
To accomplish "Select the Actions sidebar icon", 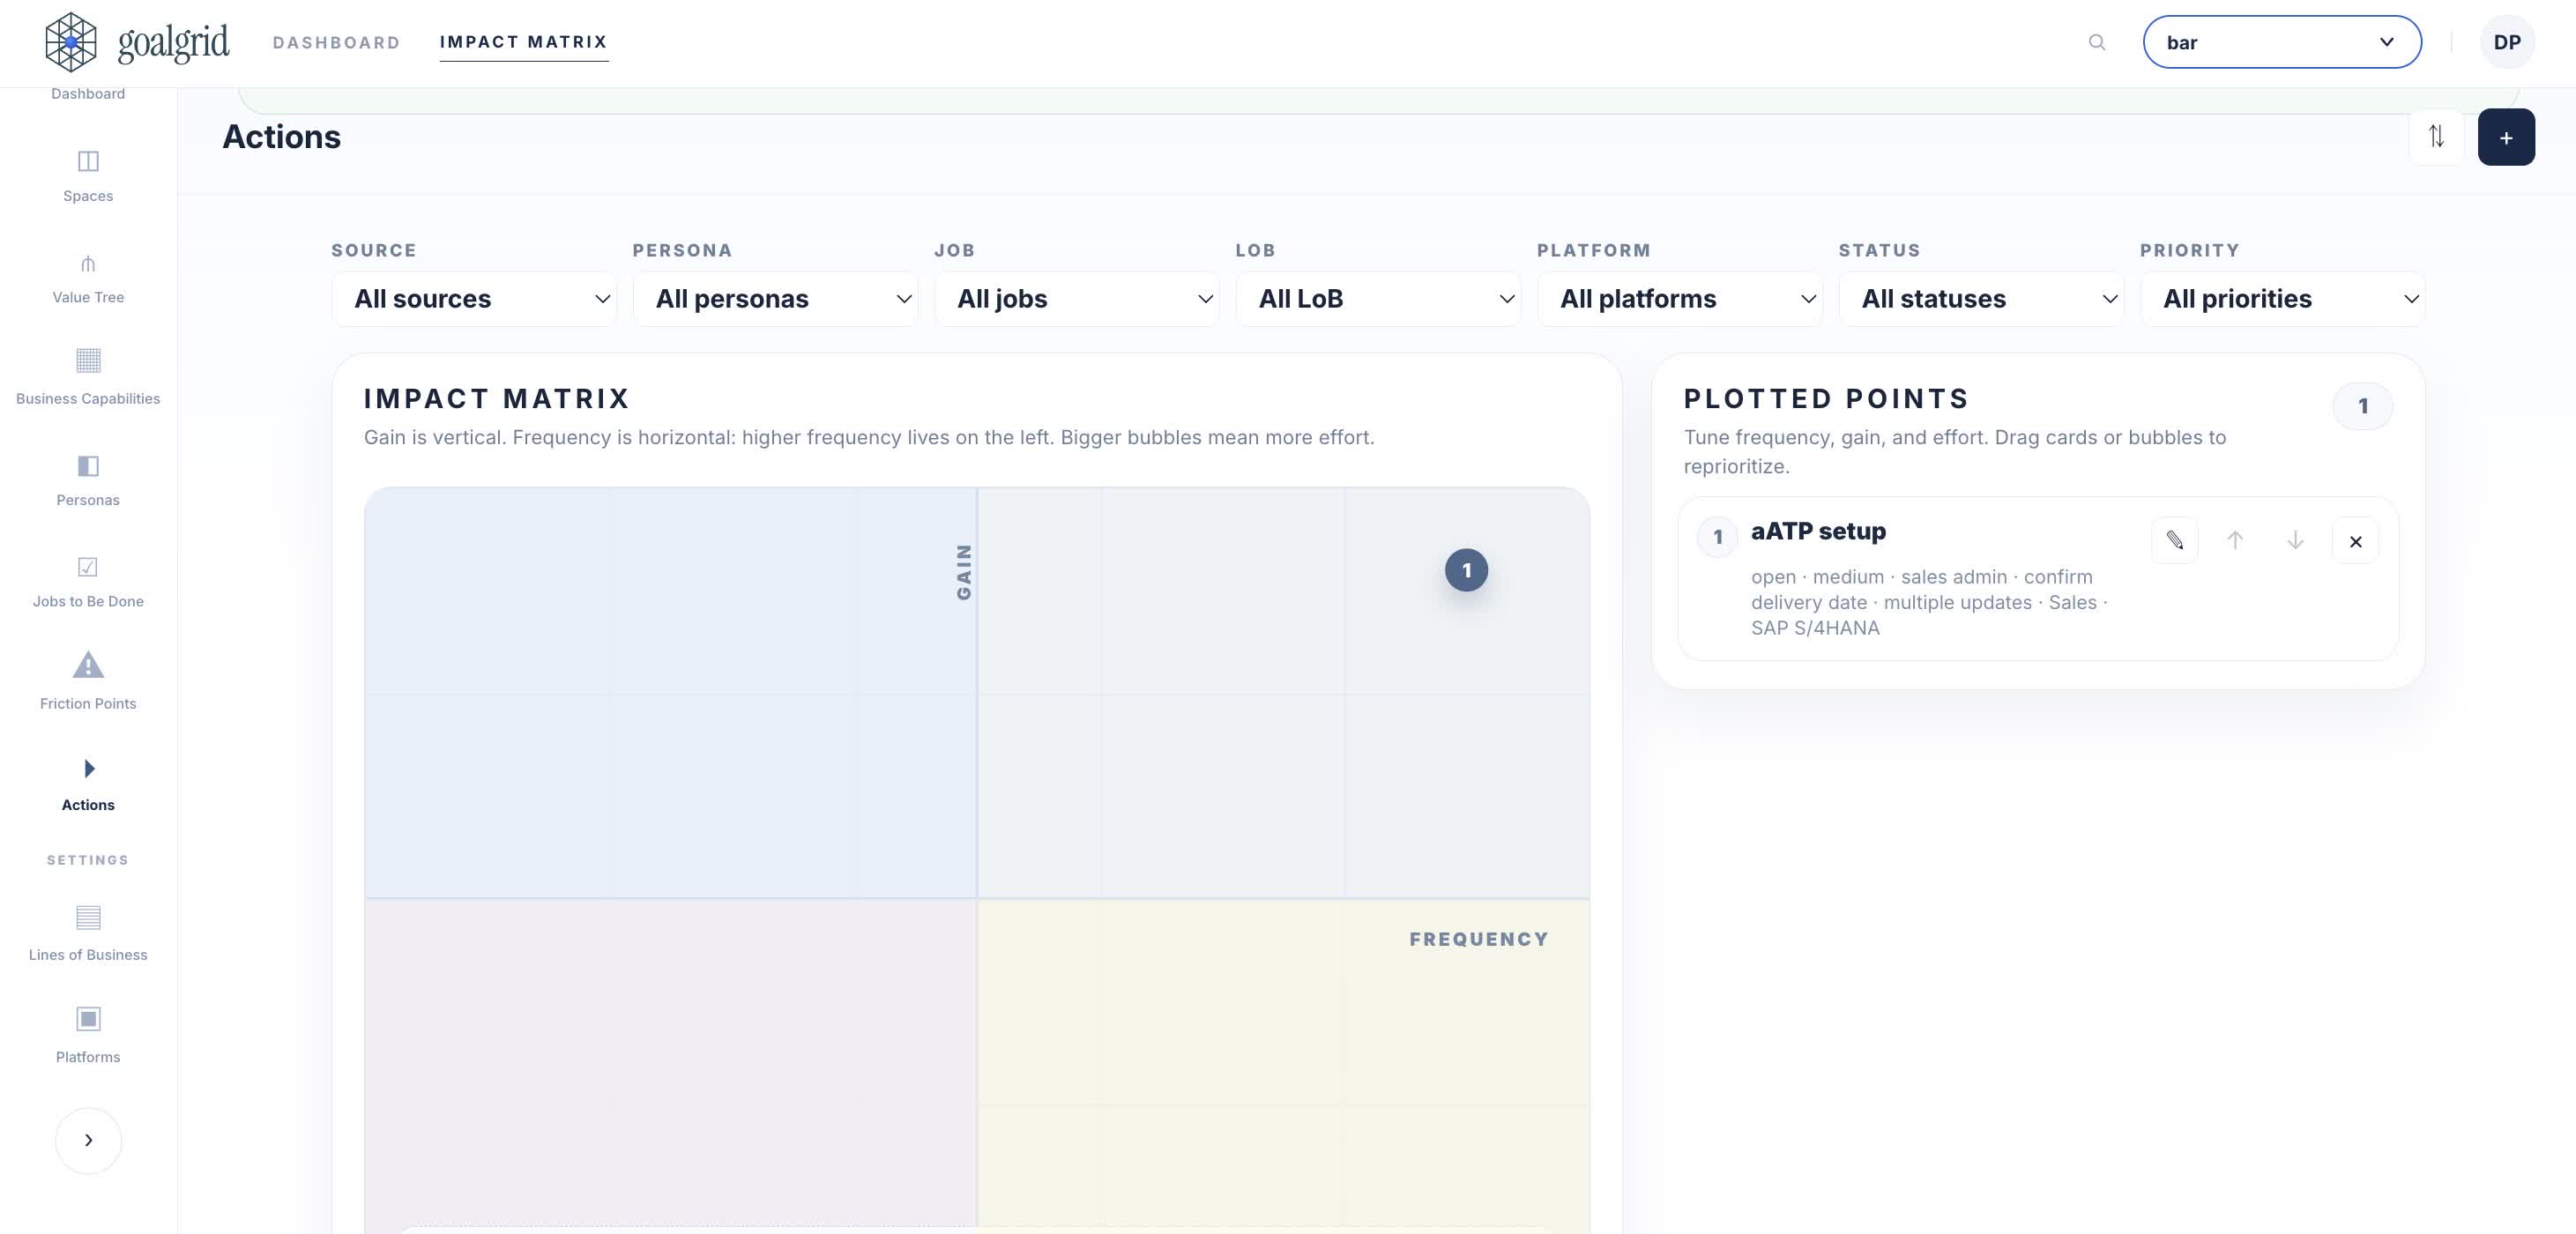I will pos(89,768).
